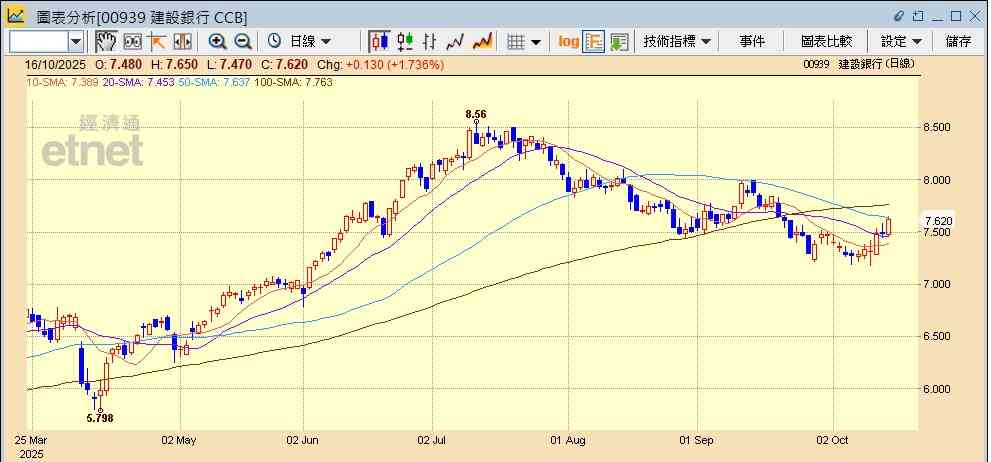Select the orange arrow pointer tool
Viewport: 991px width, 462px height.
[x=157, y=41]
